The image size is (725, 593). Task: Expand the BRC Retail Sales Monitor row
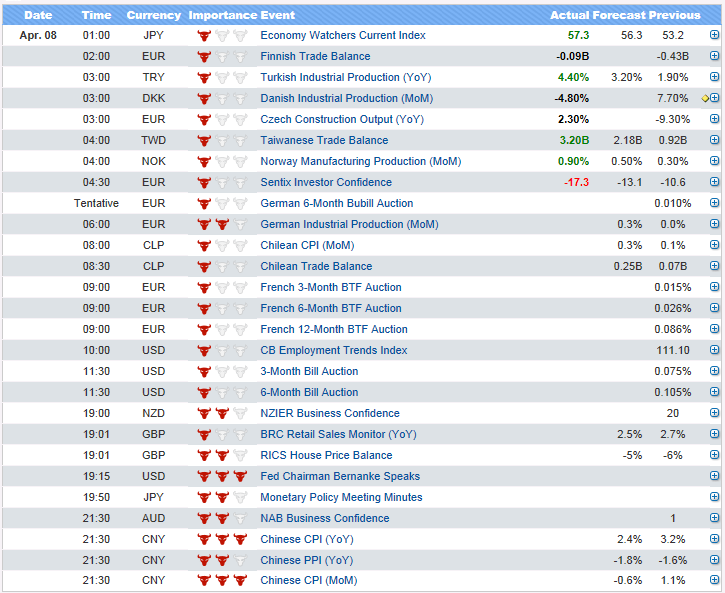coord(714,434)
